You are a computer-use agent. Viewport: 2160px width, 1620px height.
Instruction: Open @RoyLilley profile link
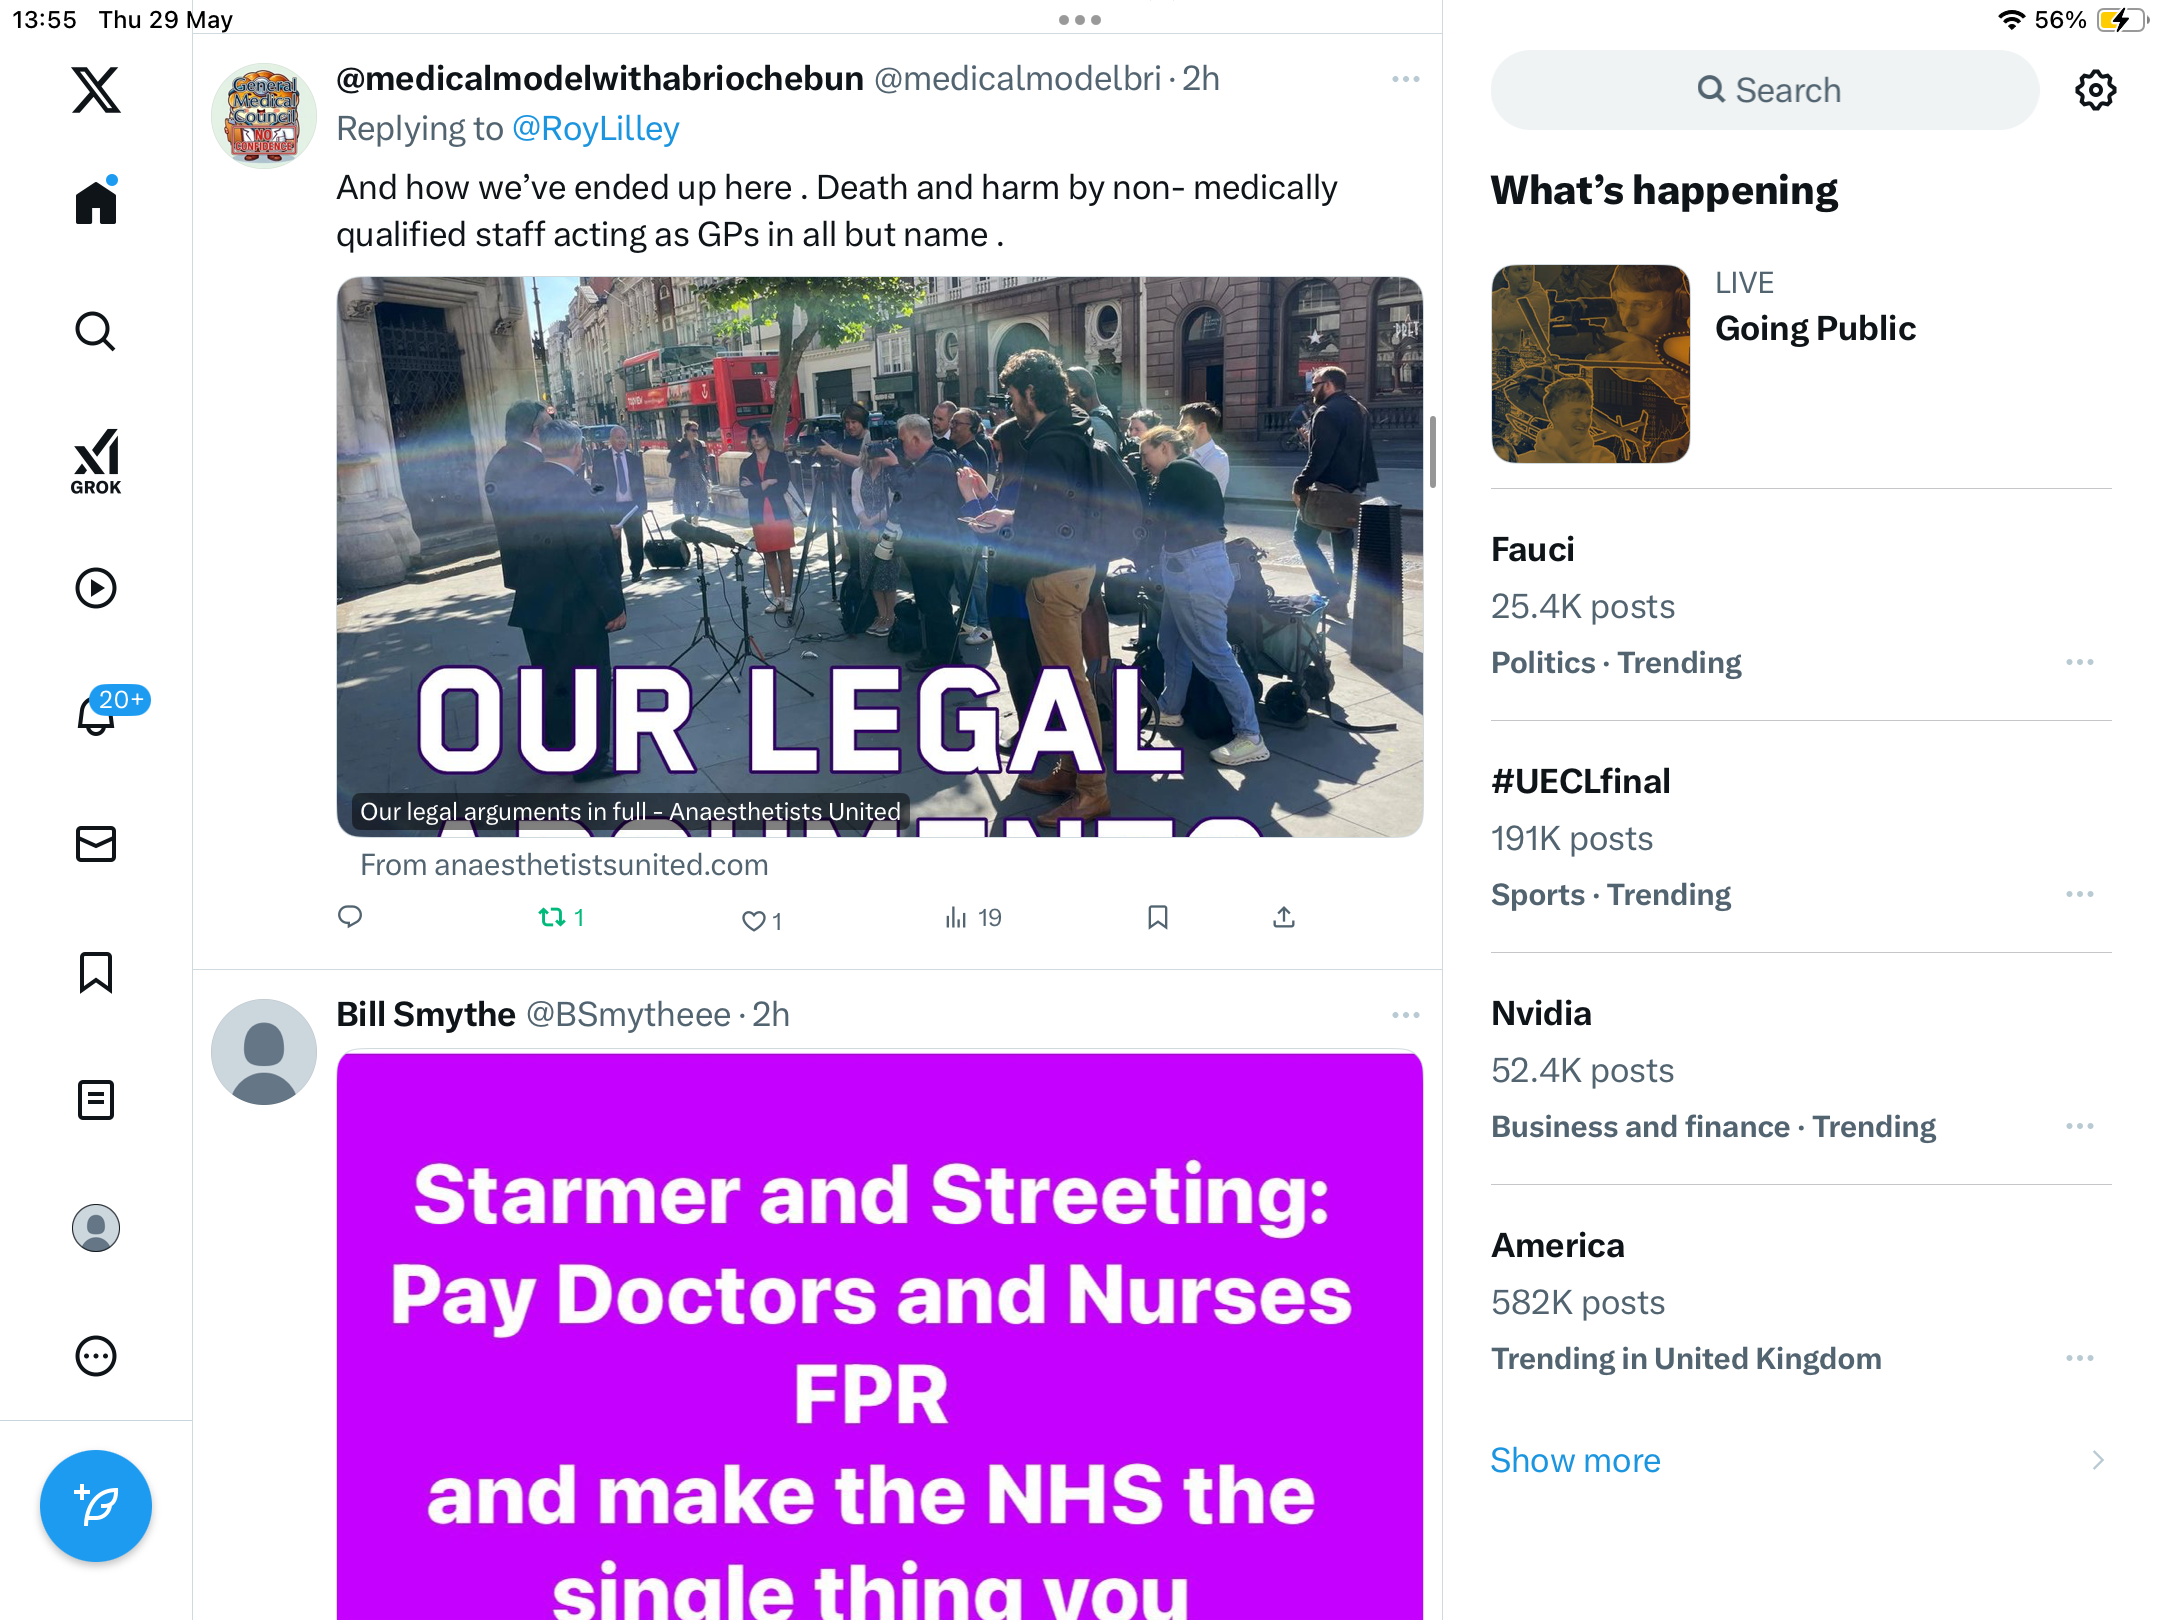coord(596,128)
